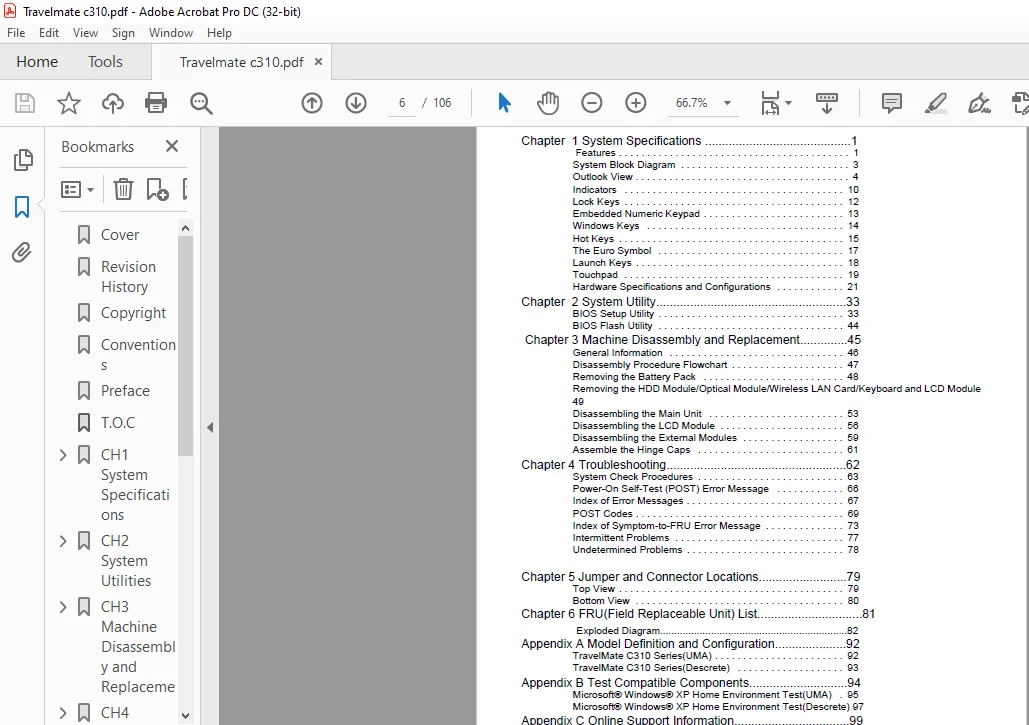Expand the CH3 Machine Disassembly bookmark
1029x725 pixels.
[x=63, y=607]
